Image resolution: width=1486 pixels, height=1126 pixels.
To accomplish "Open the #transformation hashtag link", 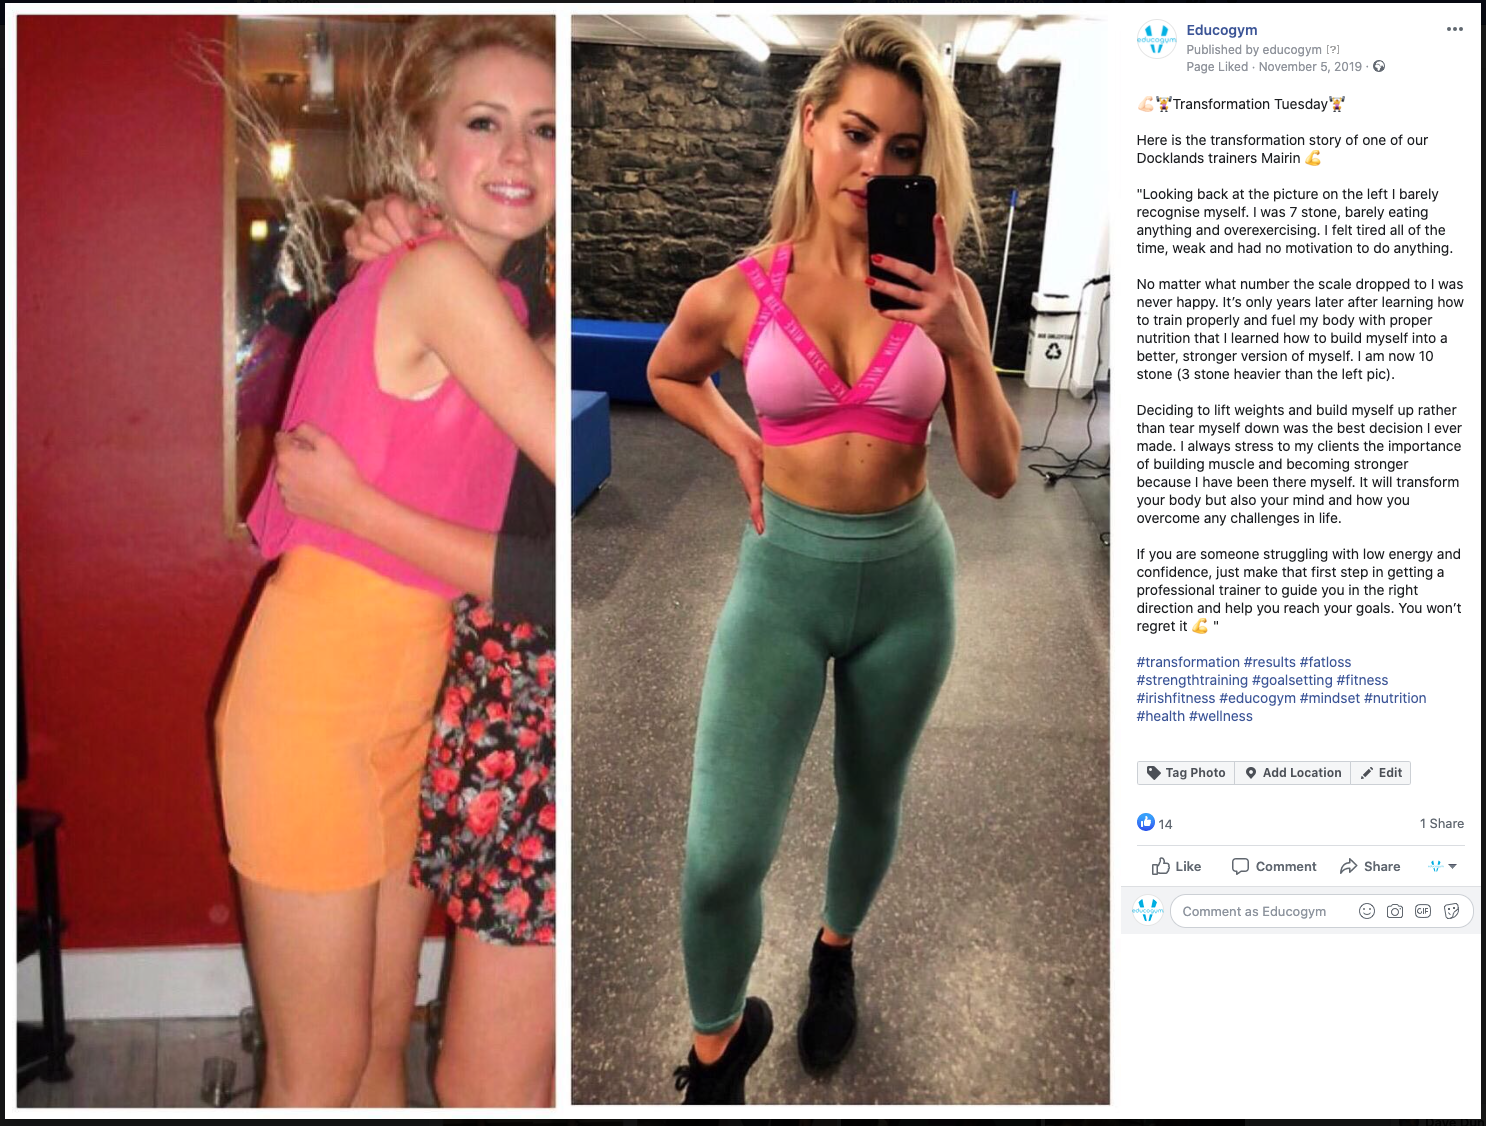I will pyautogui.click(x=1188, y=662).
